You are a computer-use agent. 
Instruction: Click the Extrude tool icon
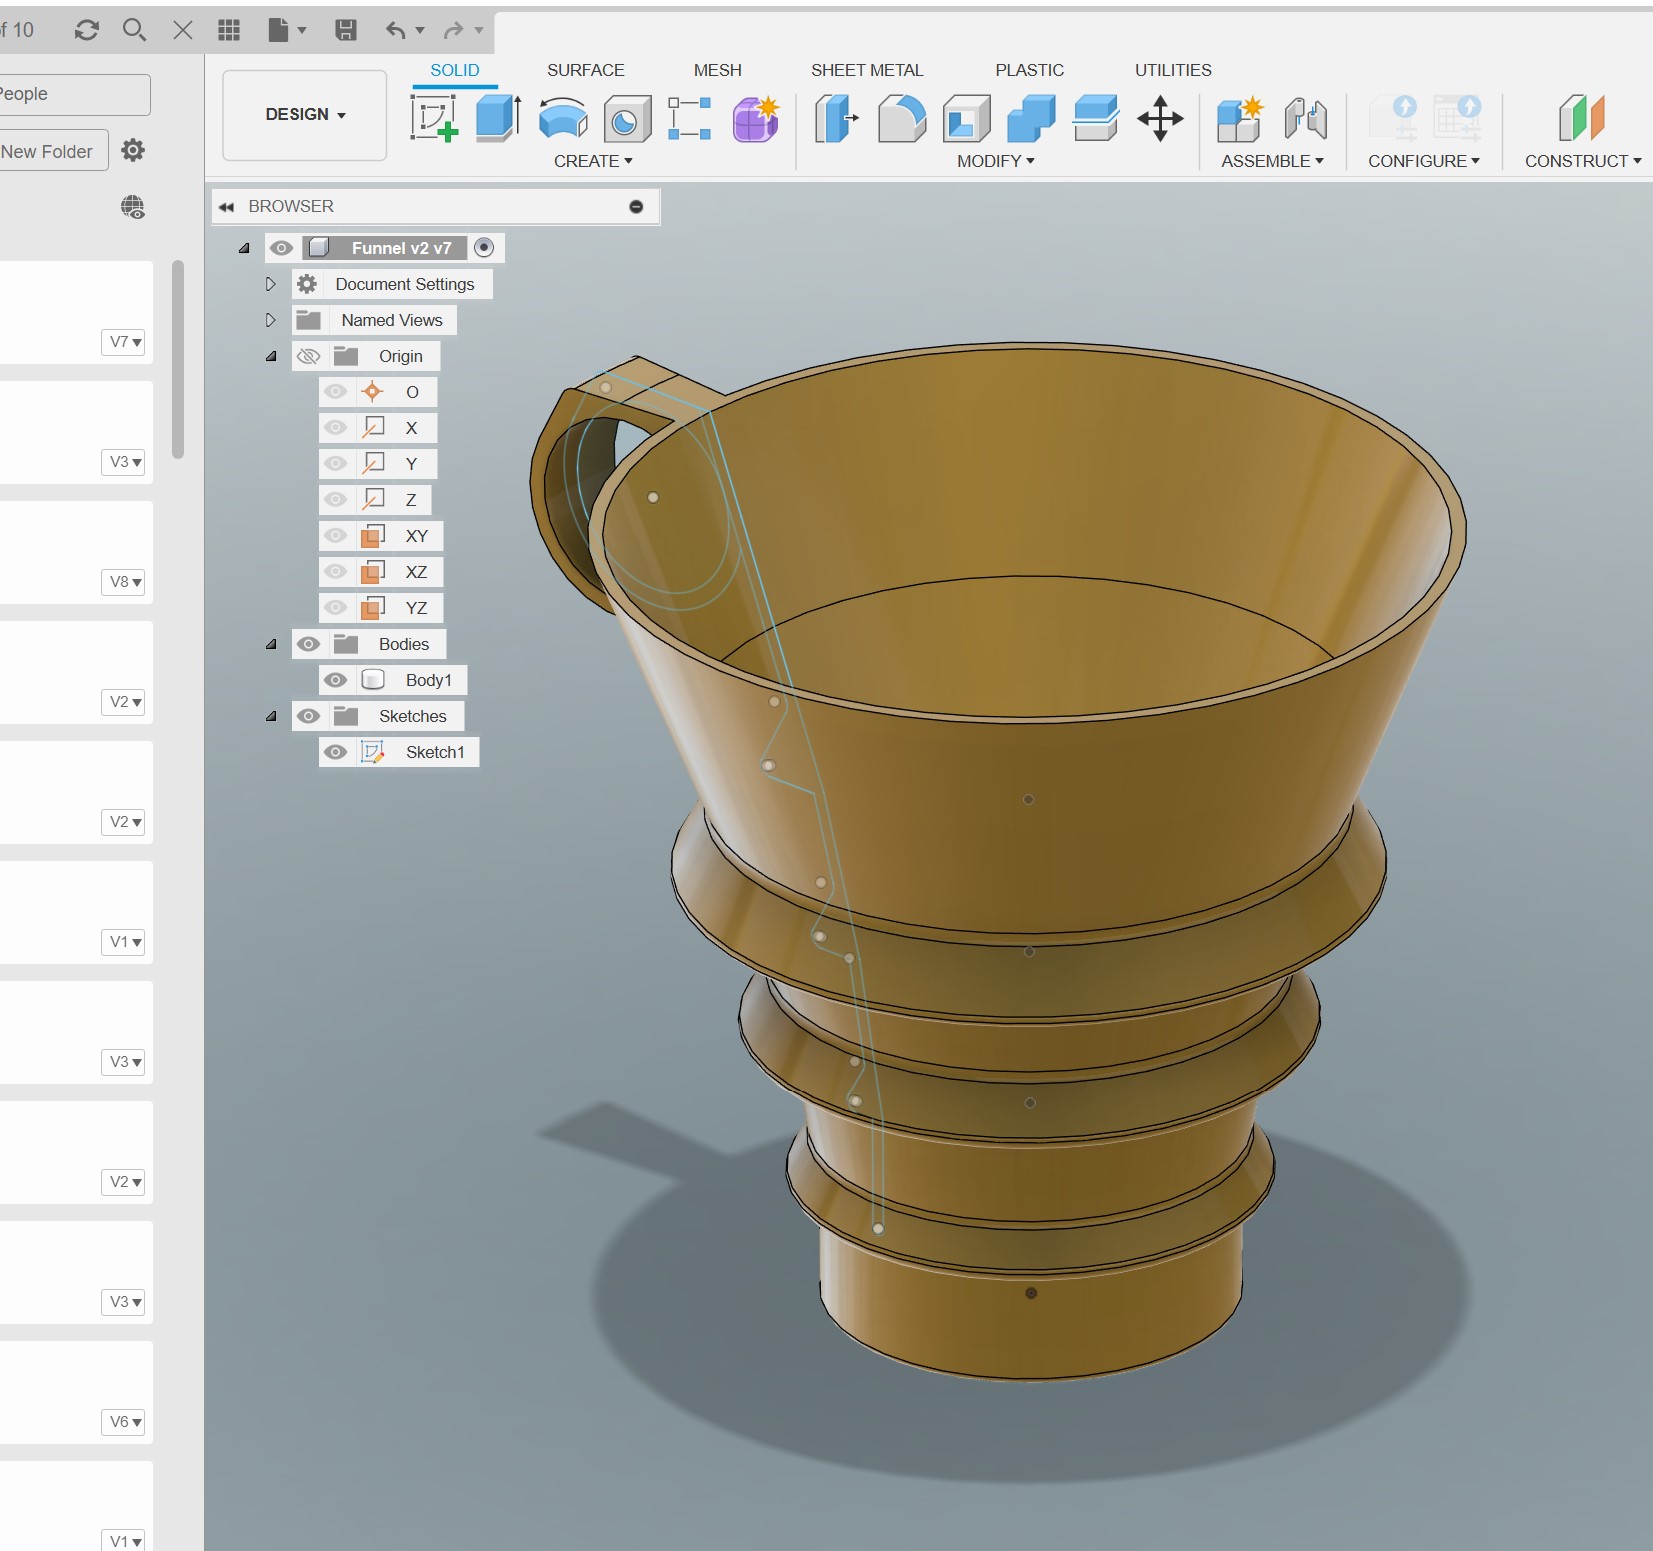point(498,118)
